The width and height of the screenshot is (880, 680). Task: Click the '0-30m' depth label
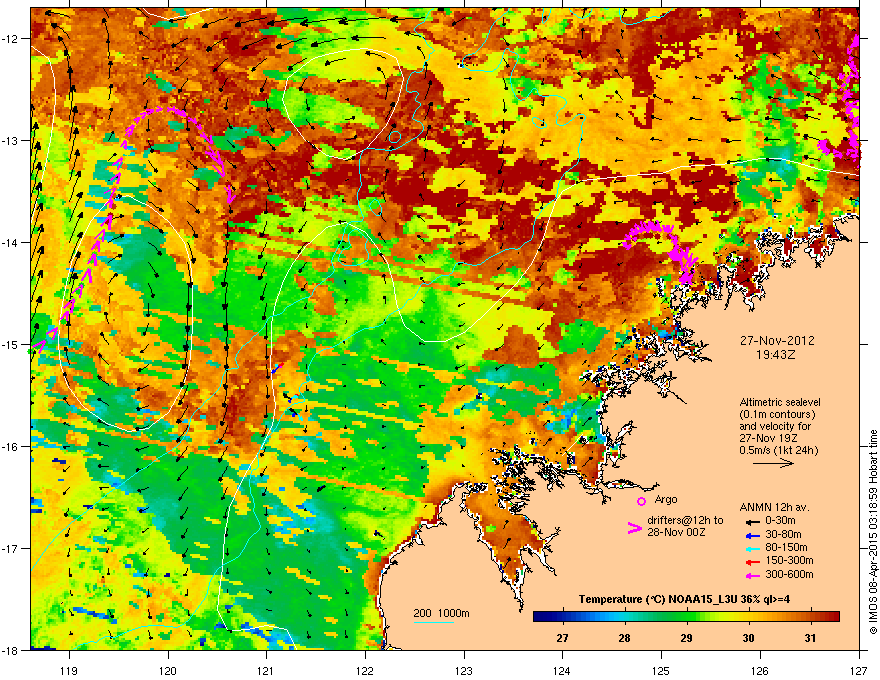(780, 521)
